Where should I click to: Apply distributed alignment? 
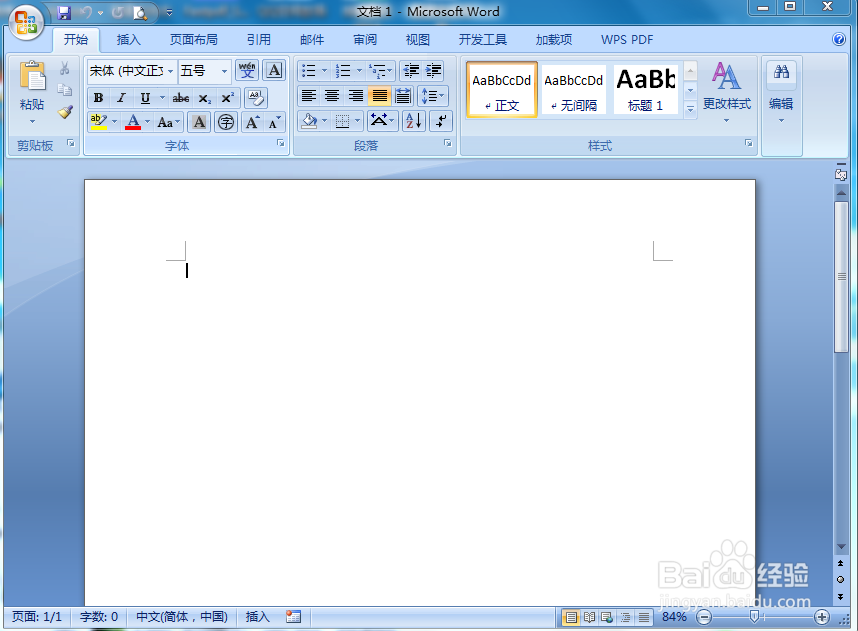[403, 96]
